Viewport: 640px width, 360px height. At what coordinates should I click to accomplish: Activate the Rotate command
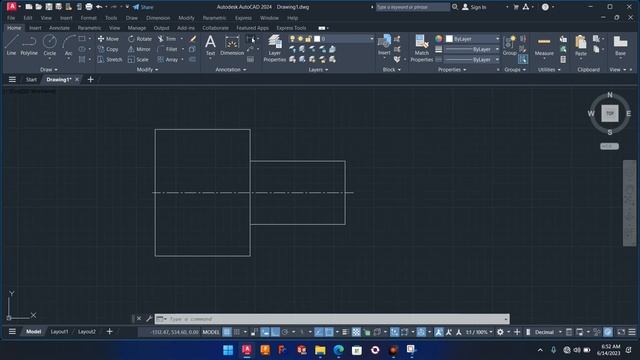coord(140,39)
